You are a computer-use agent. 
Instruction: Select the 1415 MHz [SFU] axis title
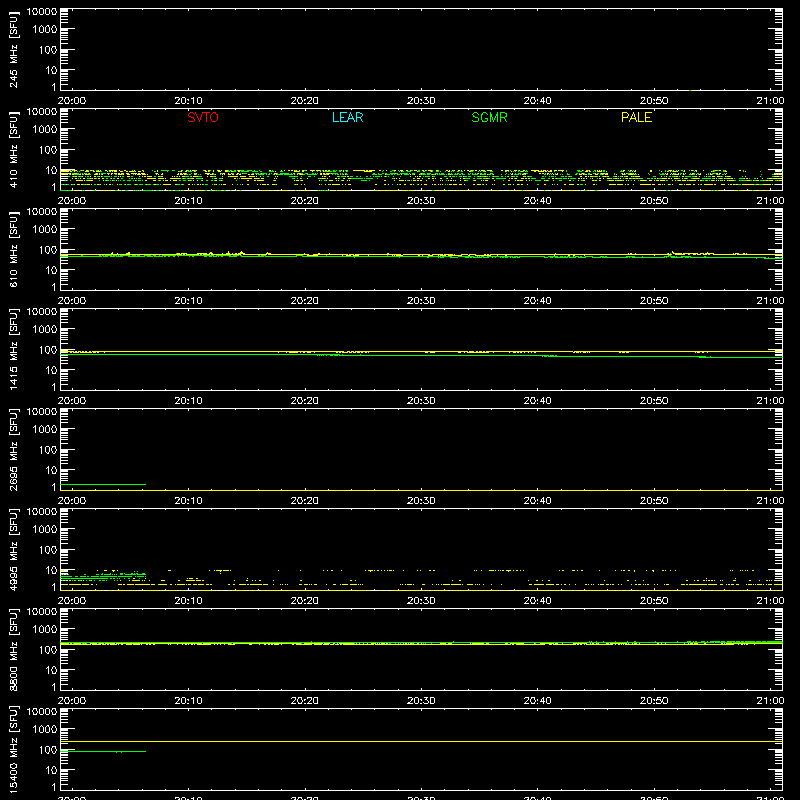click(x=13, y=349)
